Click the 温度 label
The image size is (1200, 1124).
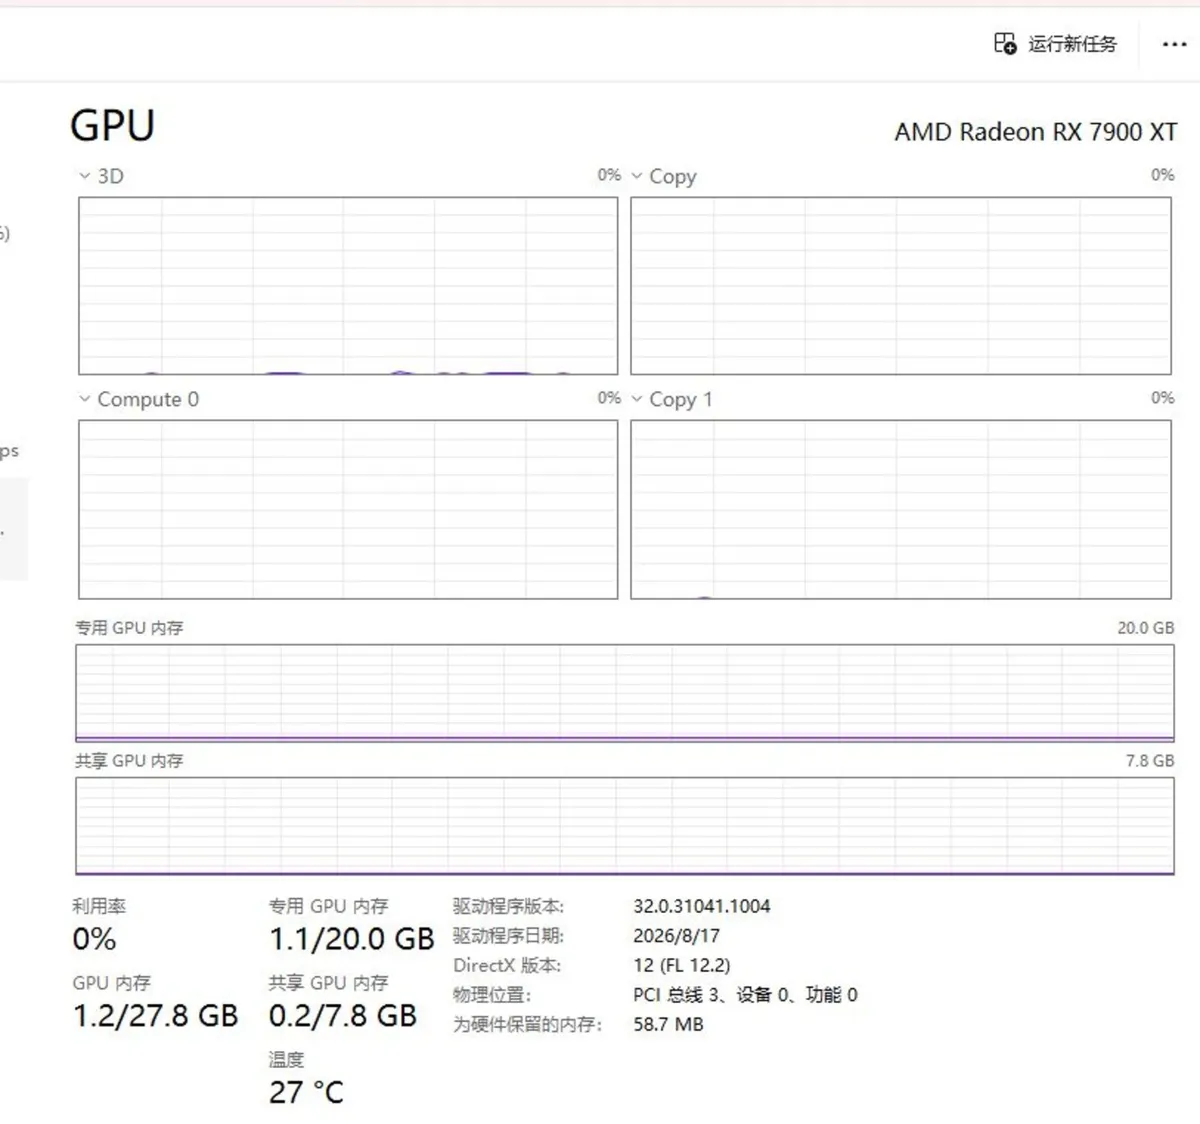point(286,1059)
